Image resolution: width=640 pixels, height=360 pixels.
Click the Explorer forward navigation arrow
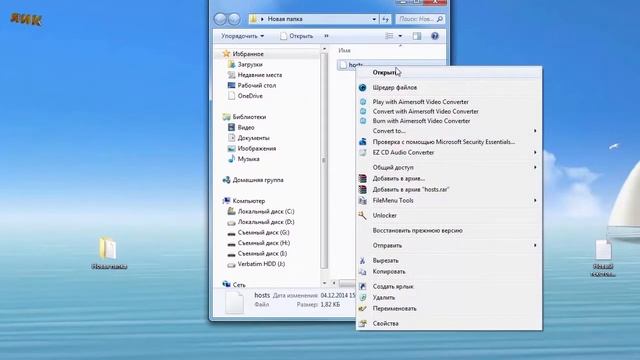234,19
